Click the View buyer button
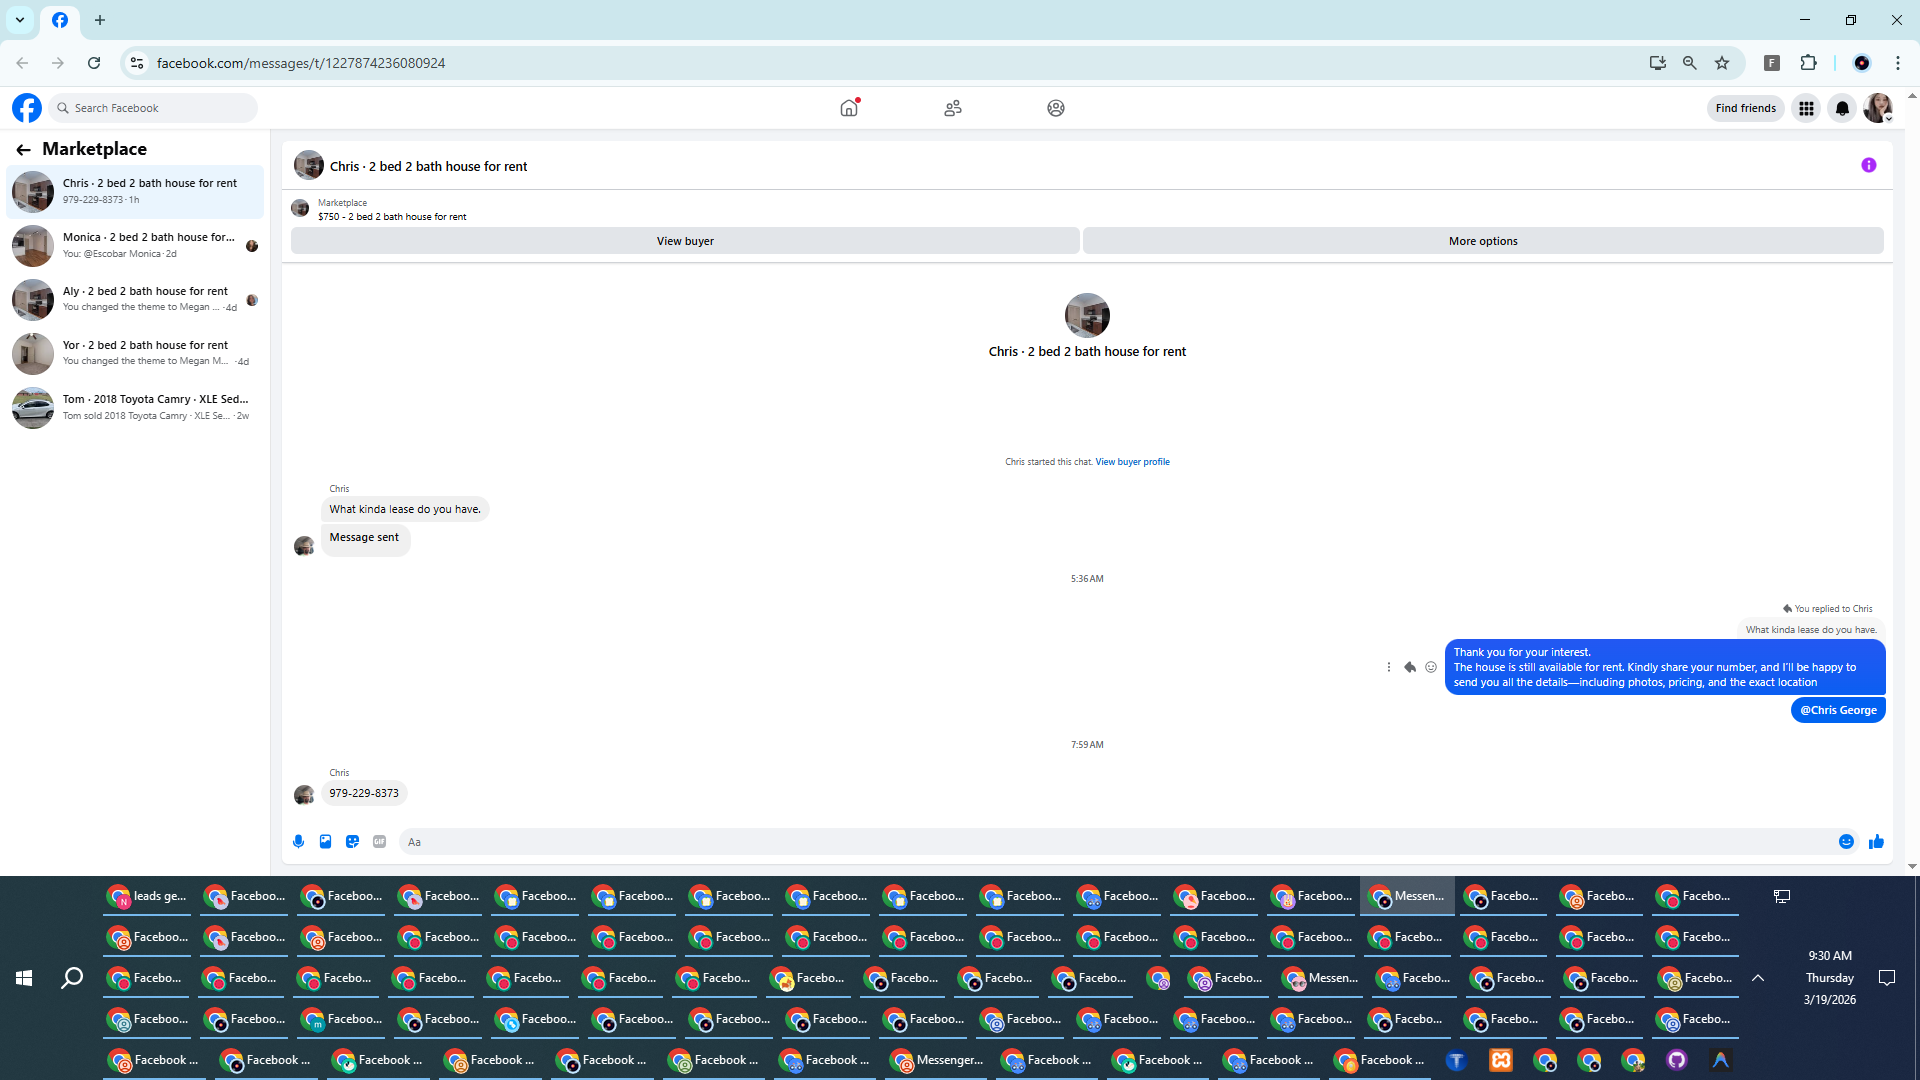The height and width of the screenshot is (1080, 1920). [x=685, y=241]
